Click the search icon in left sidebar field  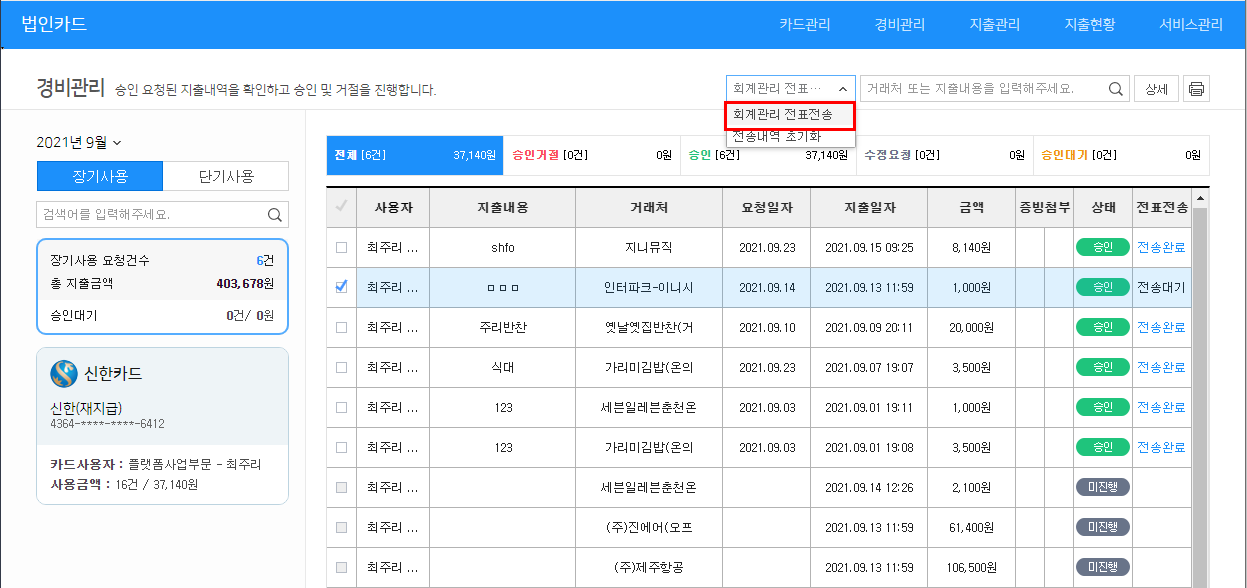tap(275, 214)
